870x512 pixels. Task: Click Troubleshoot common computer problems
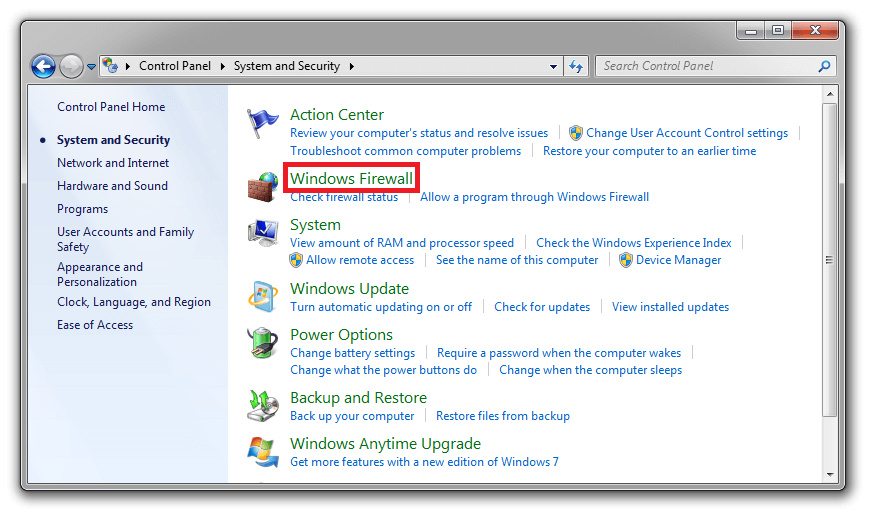pos(406,151)
